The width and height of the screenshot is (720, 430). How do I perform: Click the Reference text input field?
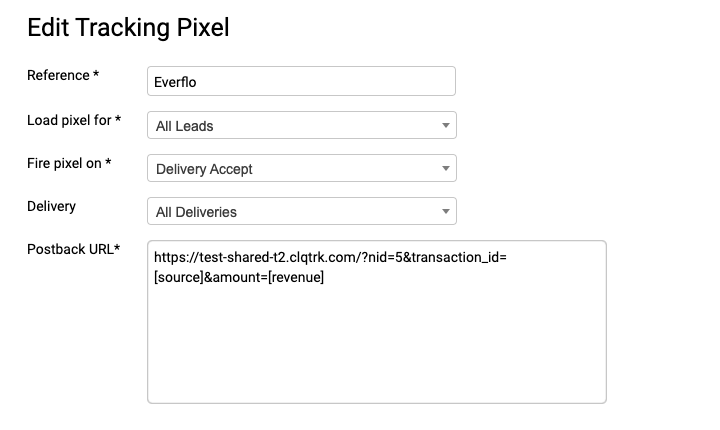301,81
